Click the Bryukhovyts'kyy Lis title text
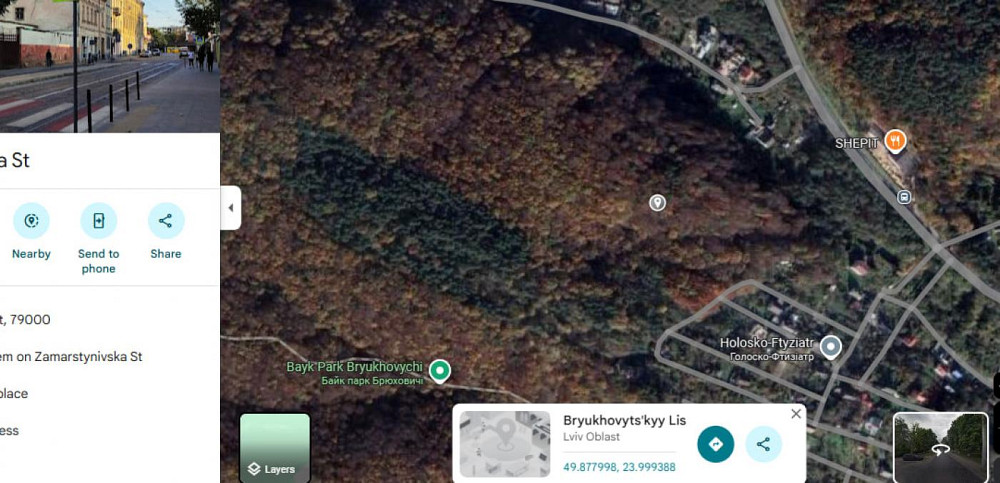 pyautogui.click(x=624, y=420)
